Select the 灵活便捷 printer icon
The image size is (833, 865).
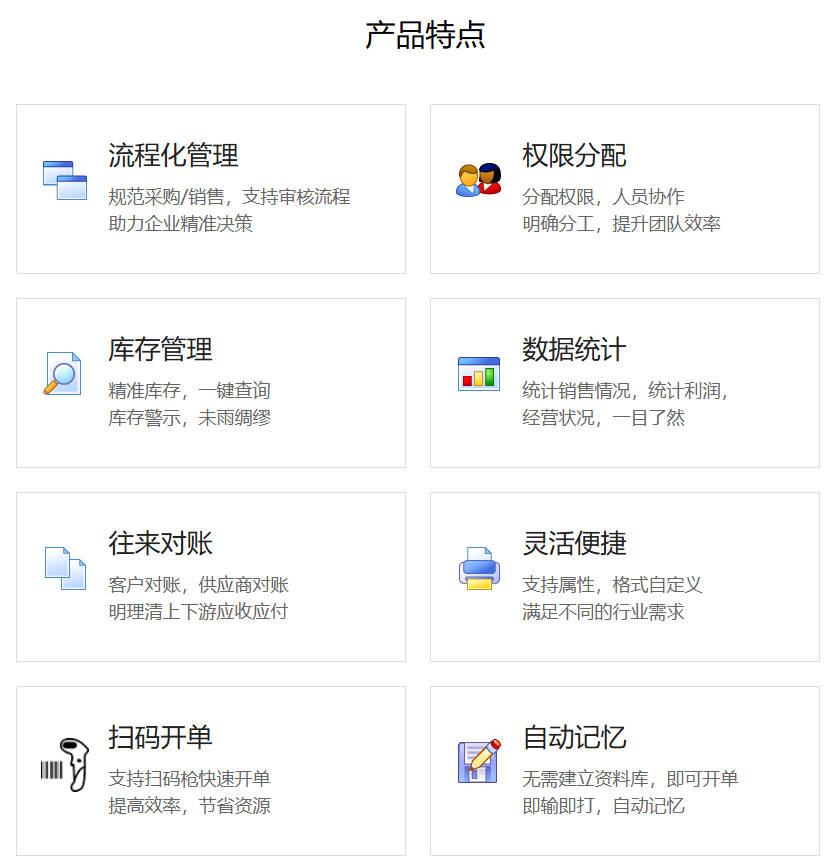click(x=477, y=567)
